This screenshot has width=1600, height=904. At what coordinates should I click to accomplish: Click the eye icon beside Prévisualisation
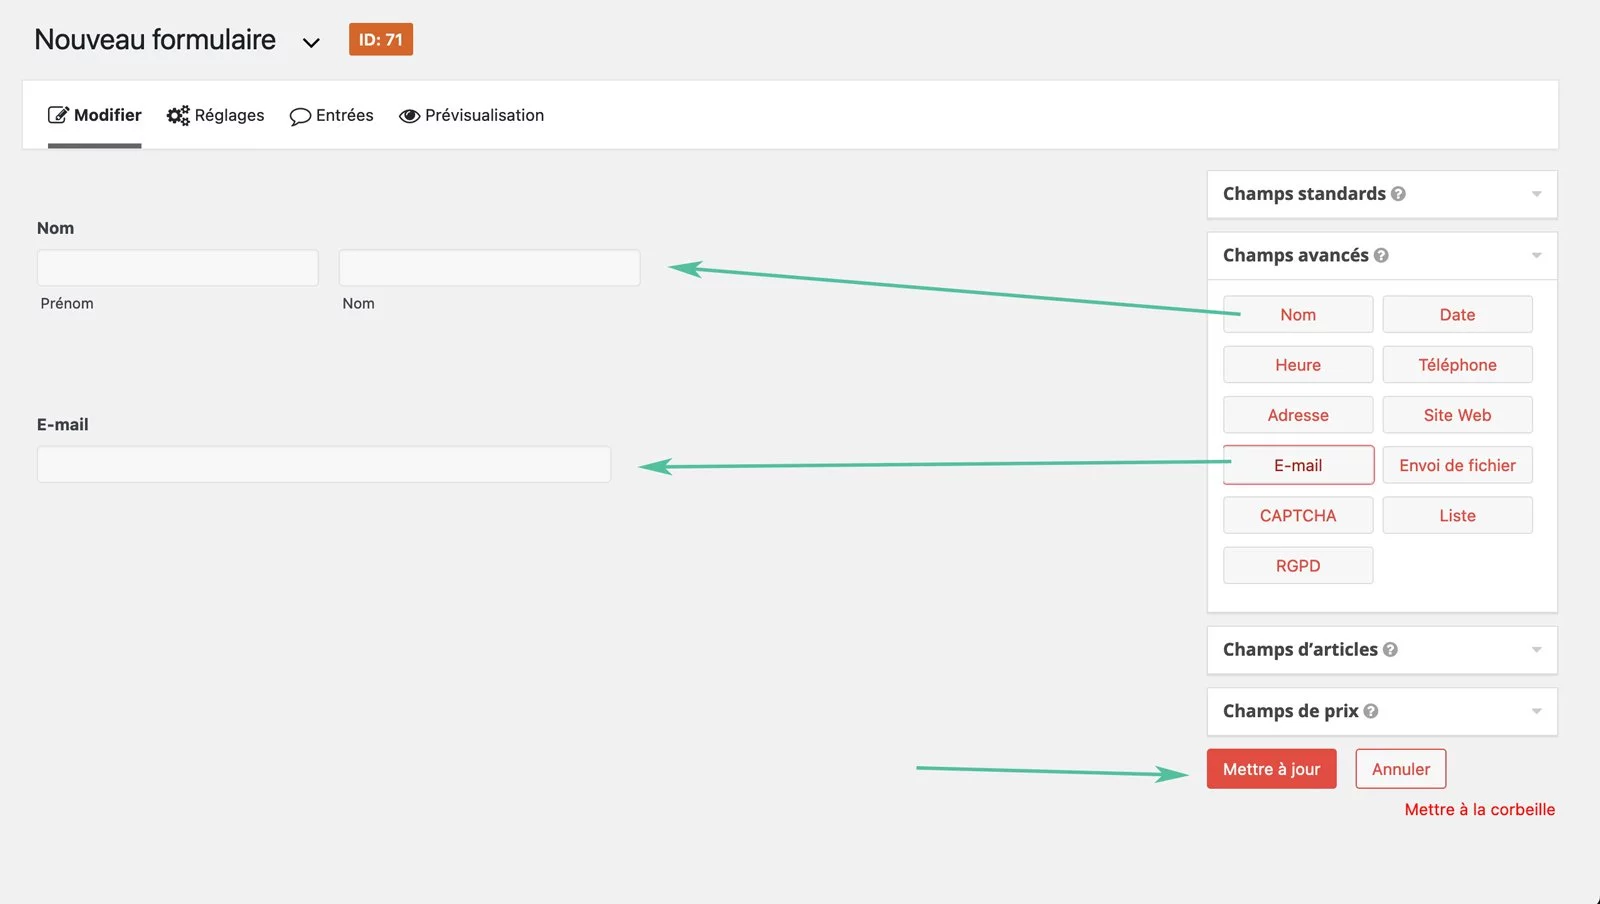(409, 115)
